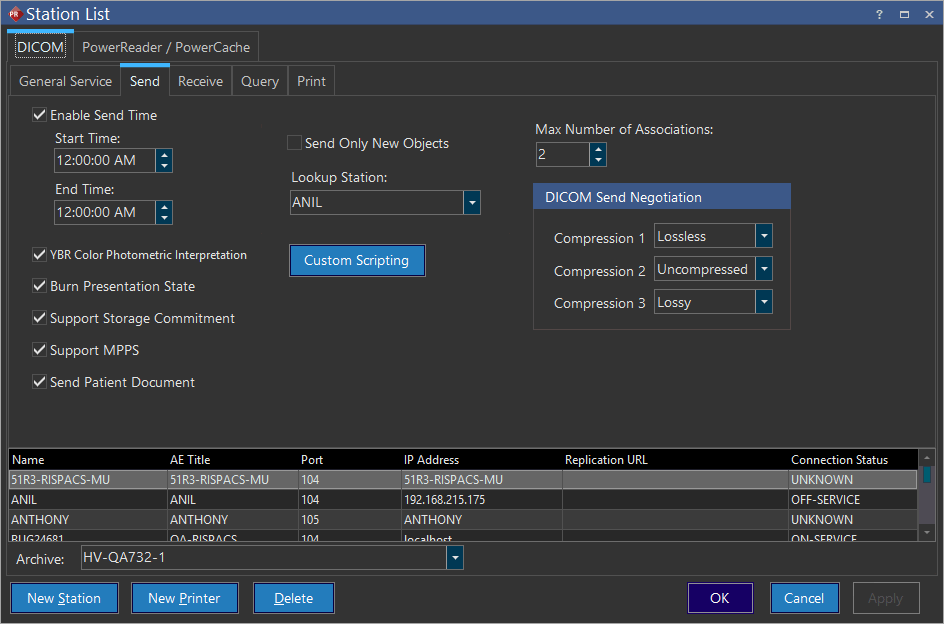Expand Compression 1 Lossless dropdown
Image resolution: width=944 pixels, height=624 pixels.
(763, 237)
